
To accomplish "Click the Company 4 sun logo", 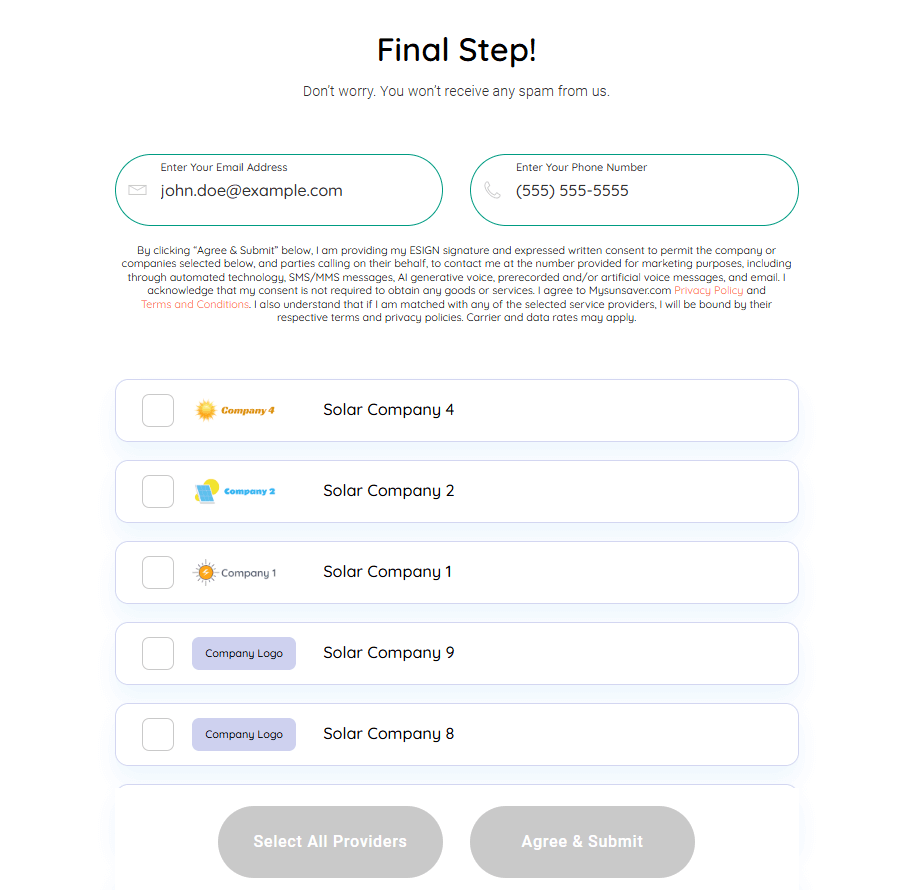I will tap(235, 410).
